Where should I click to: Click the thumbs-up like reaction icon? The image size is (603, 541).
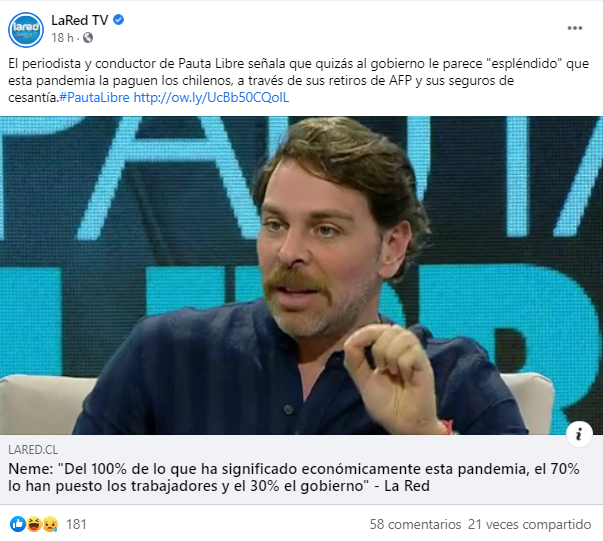click(18, 524)
